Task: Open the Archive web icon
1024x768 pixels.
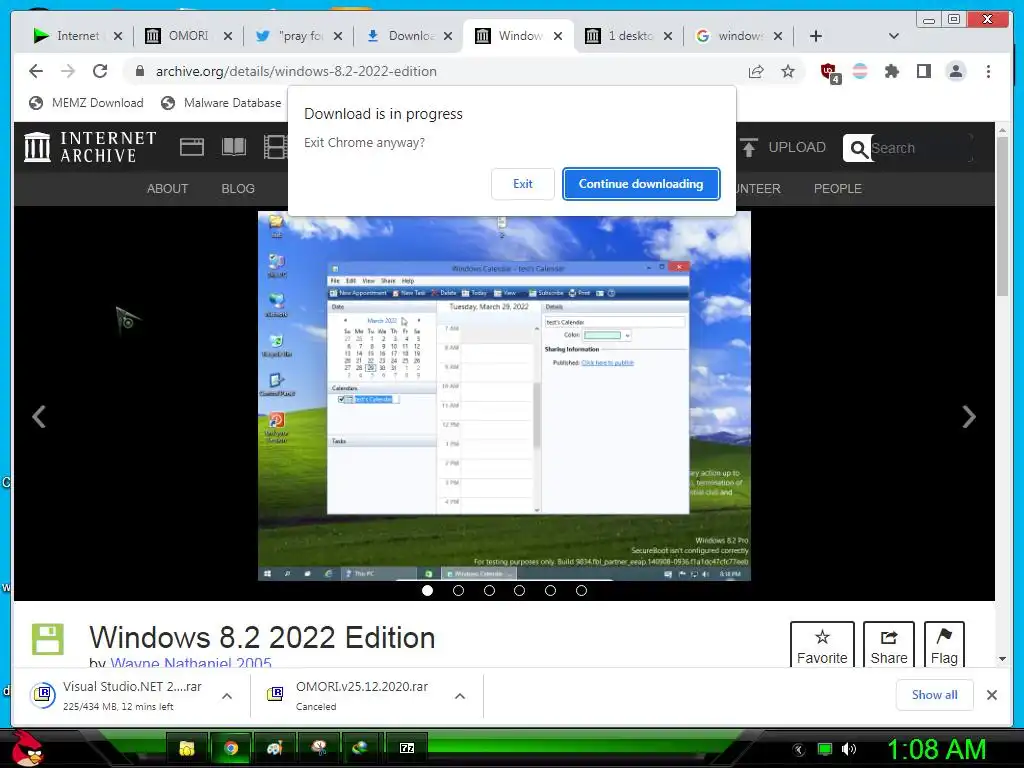Action: tap(191, 147)
